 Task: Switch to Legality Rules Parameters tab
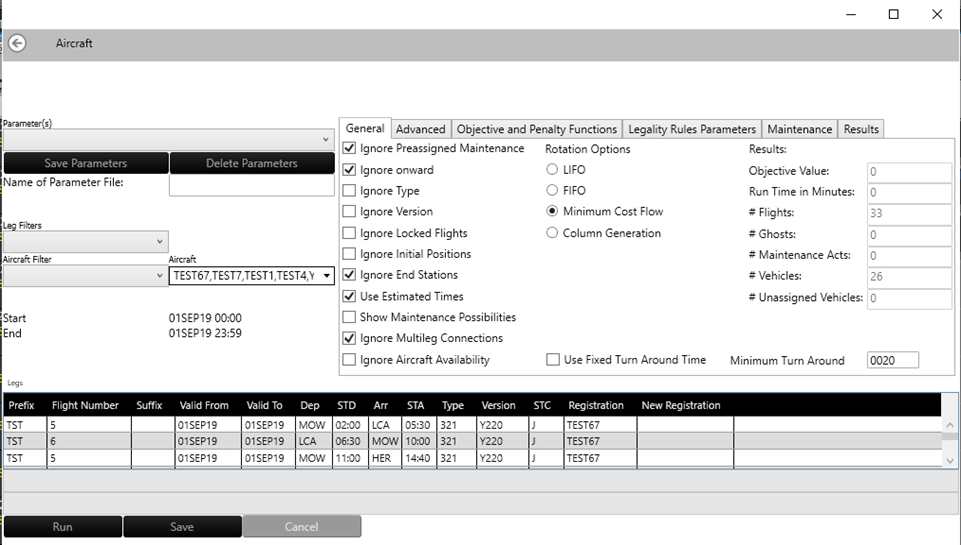[x=692, y=129]
